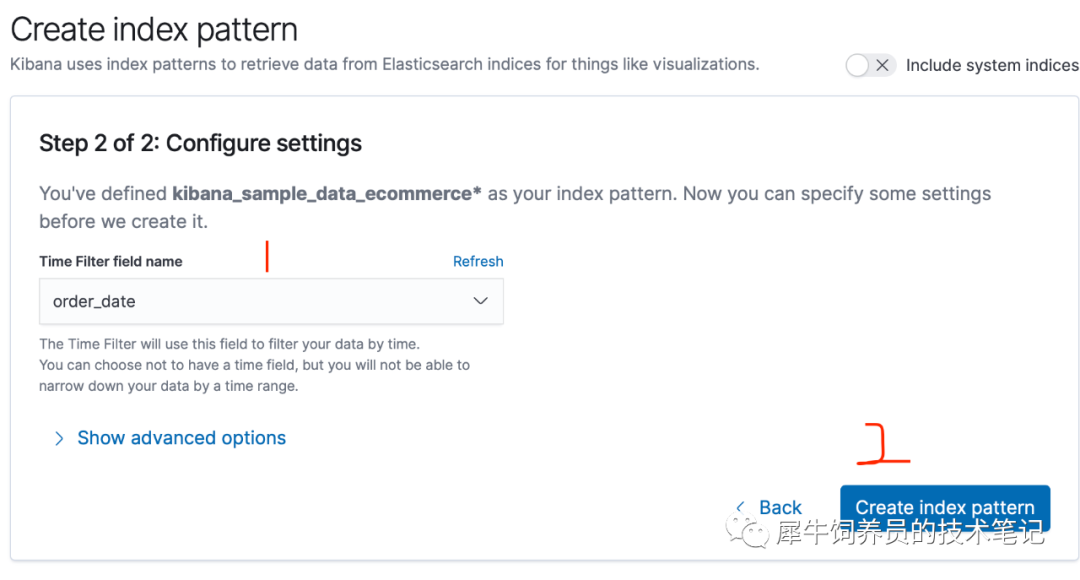The width and height of the screenshot is (1080, 580).
Task: Click the 'Step 2 of 2: Configure settings' title
Action: tap(200, 143)
